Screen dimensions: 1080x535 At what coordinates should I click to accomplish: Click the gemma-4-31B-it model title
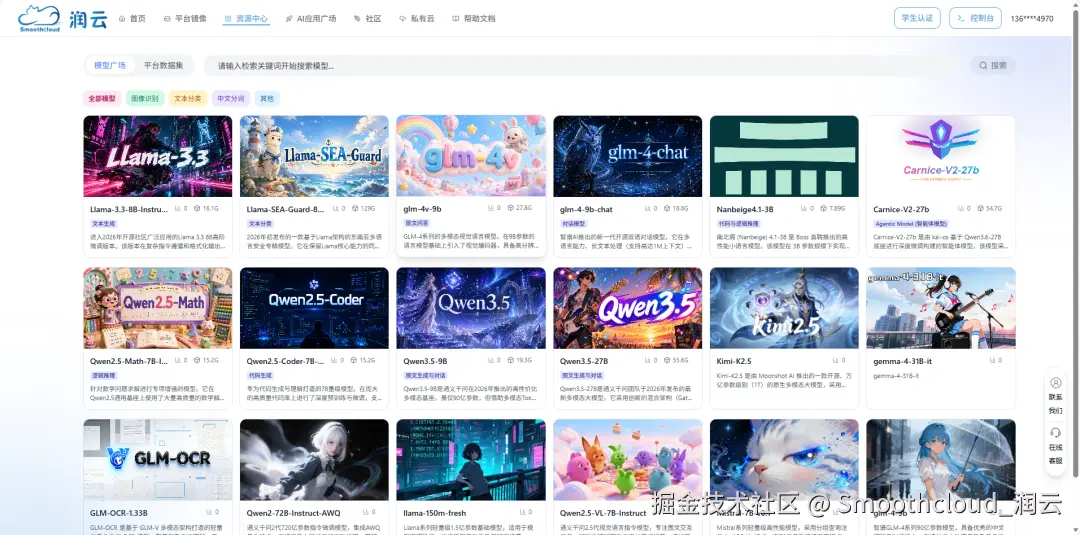click(903, 361)
